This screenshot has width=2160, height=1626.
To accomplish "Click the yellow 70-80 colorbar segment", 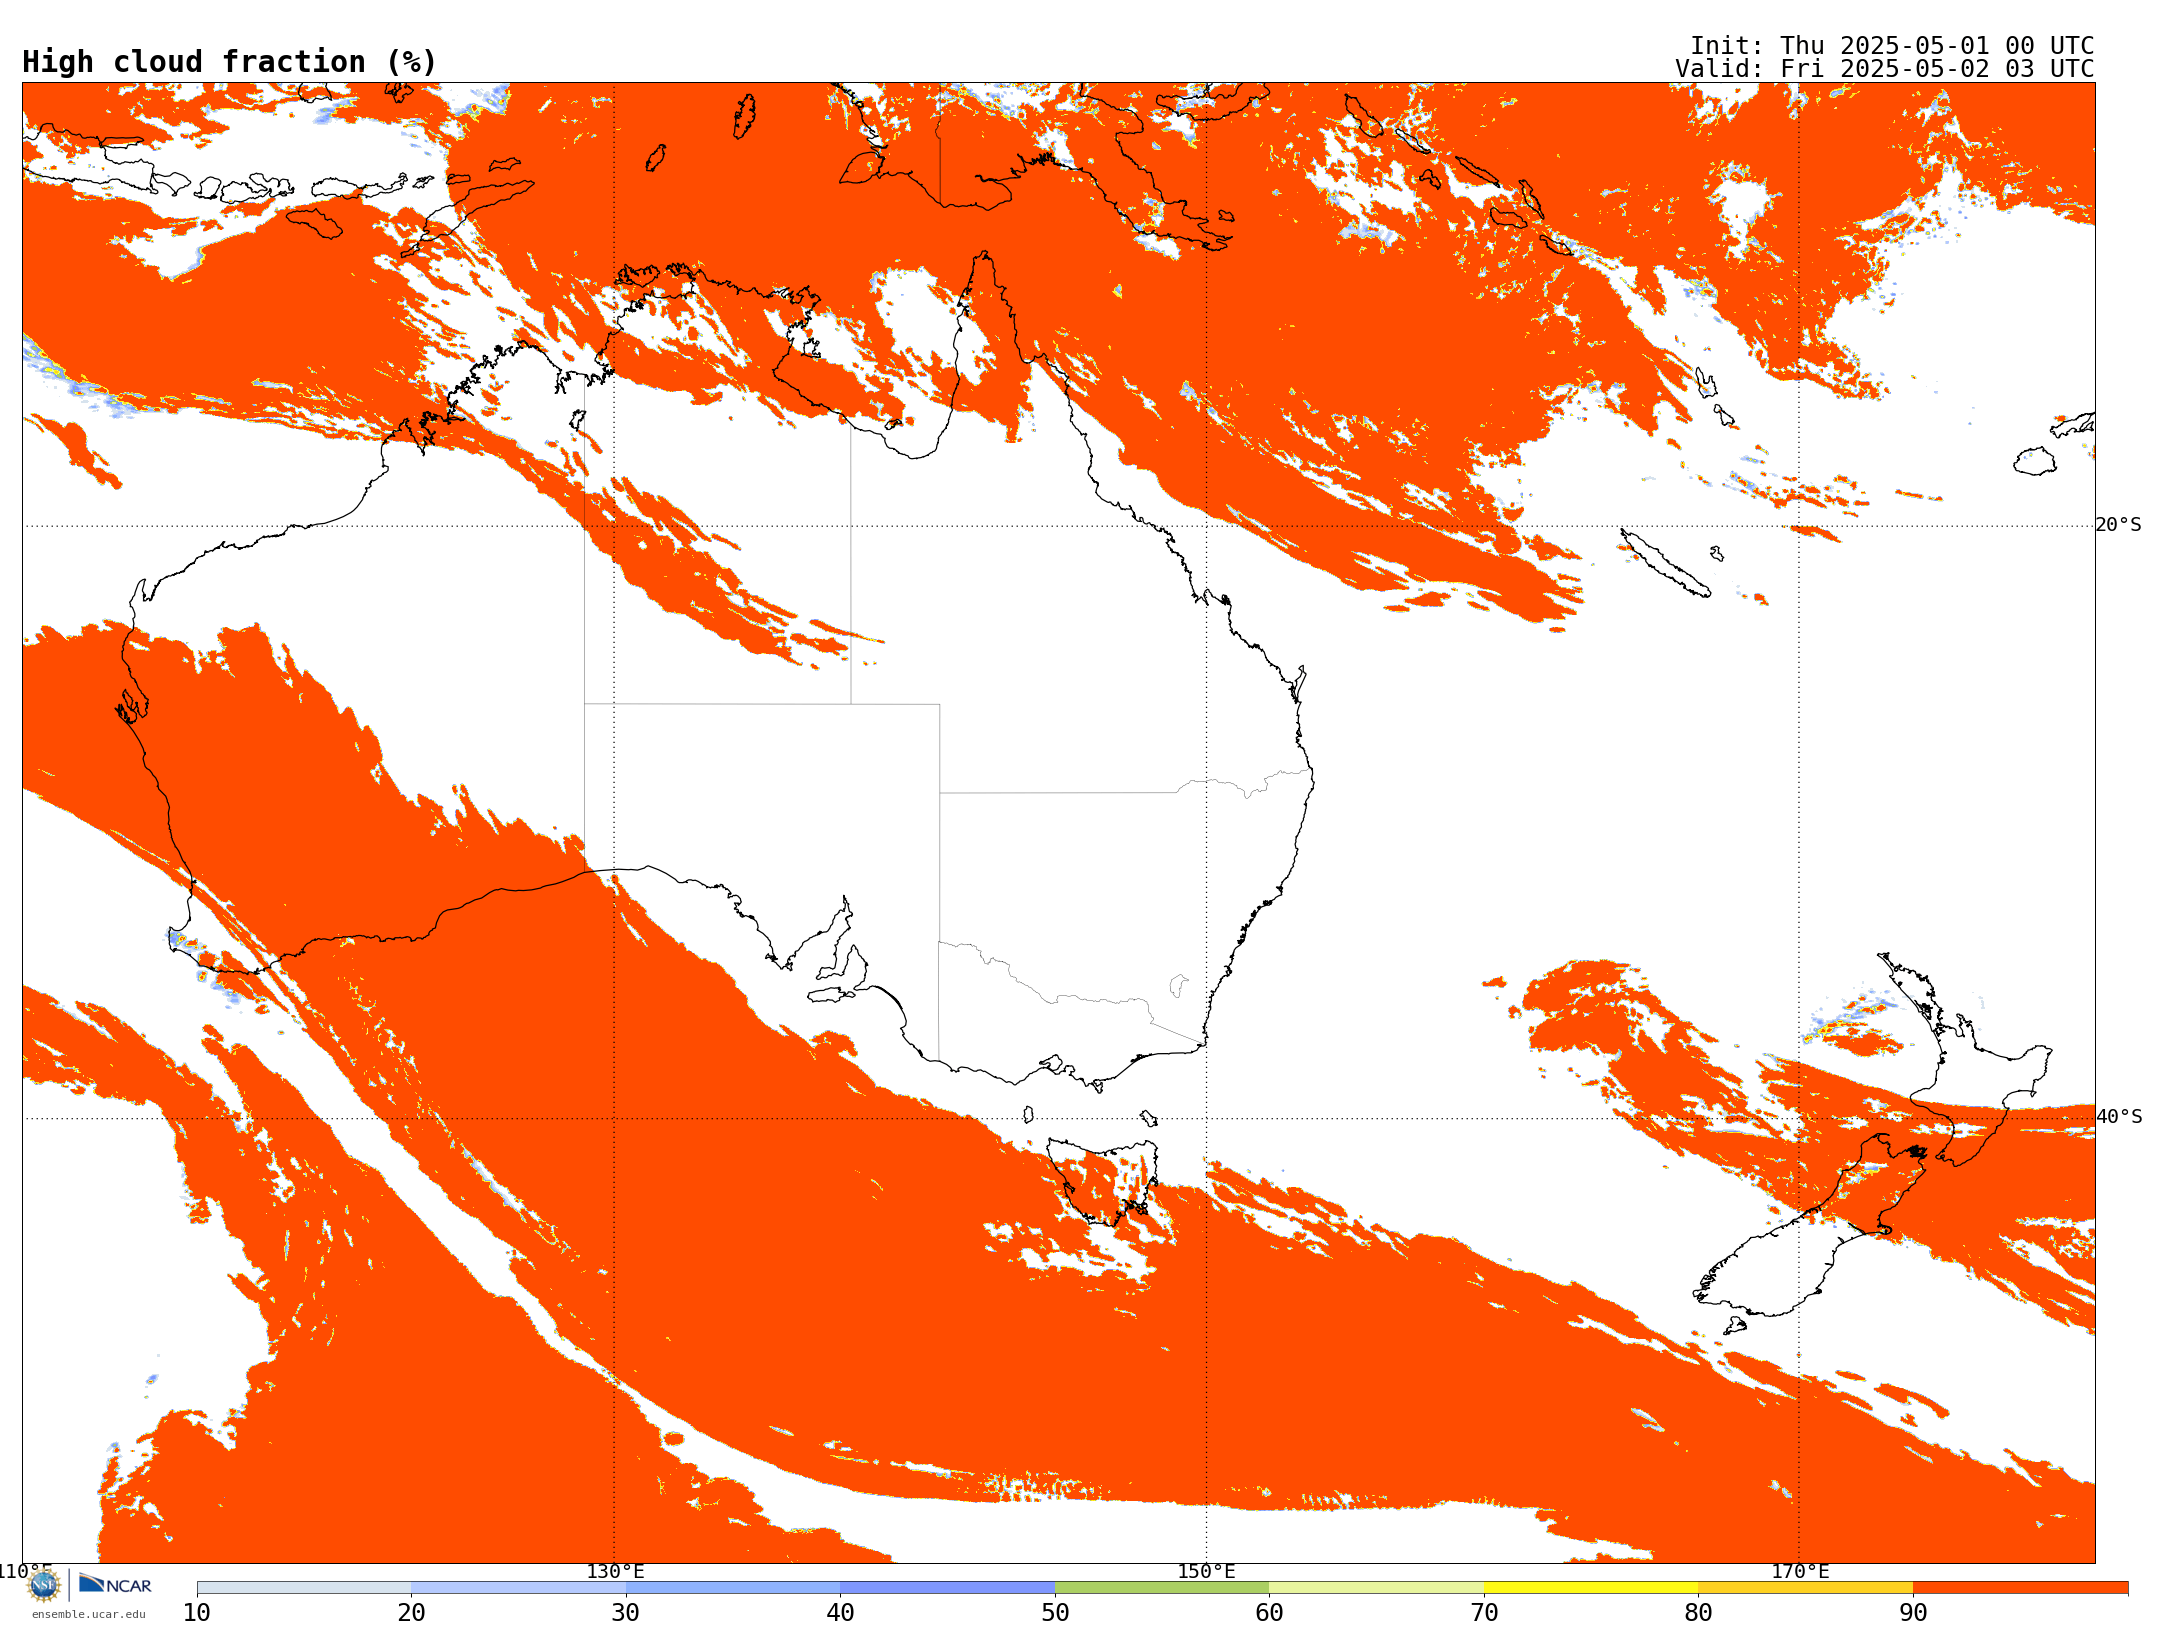I will (x=1591, y=1588).
